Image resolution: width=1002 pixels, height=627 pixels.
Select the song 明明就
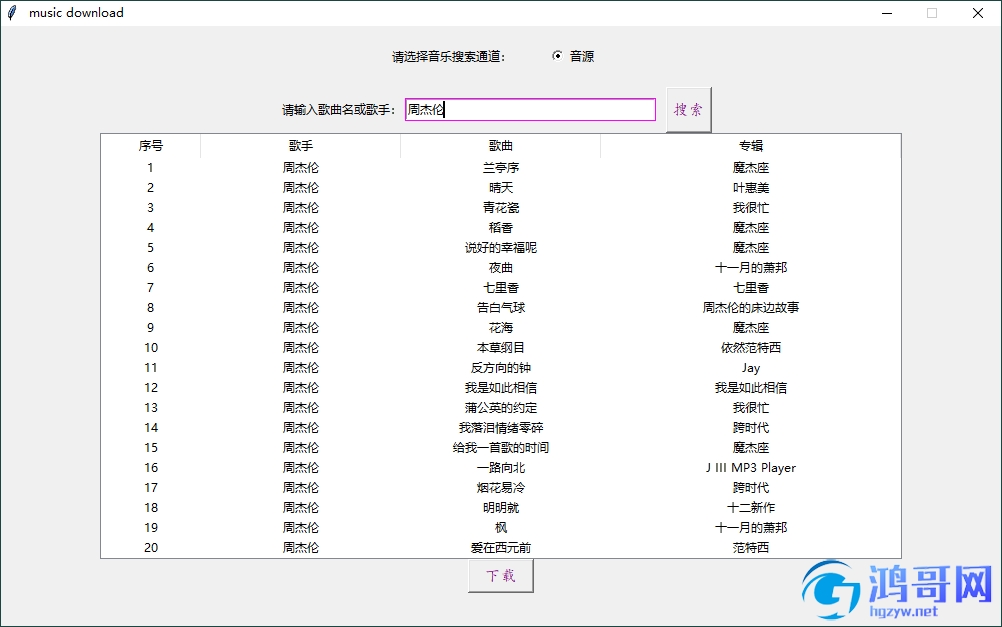pyautogui.click(x=500, y=507)
